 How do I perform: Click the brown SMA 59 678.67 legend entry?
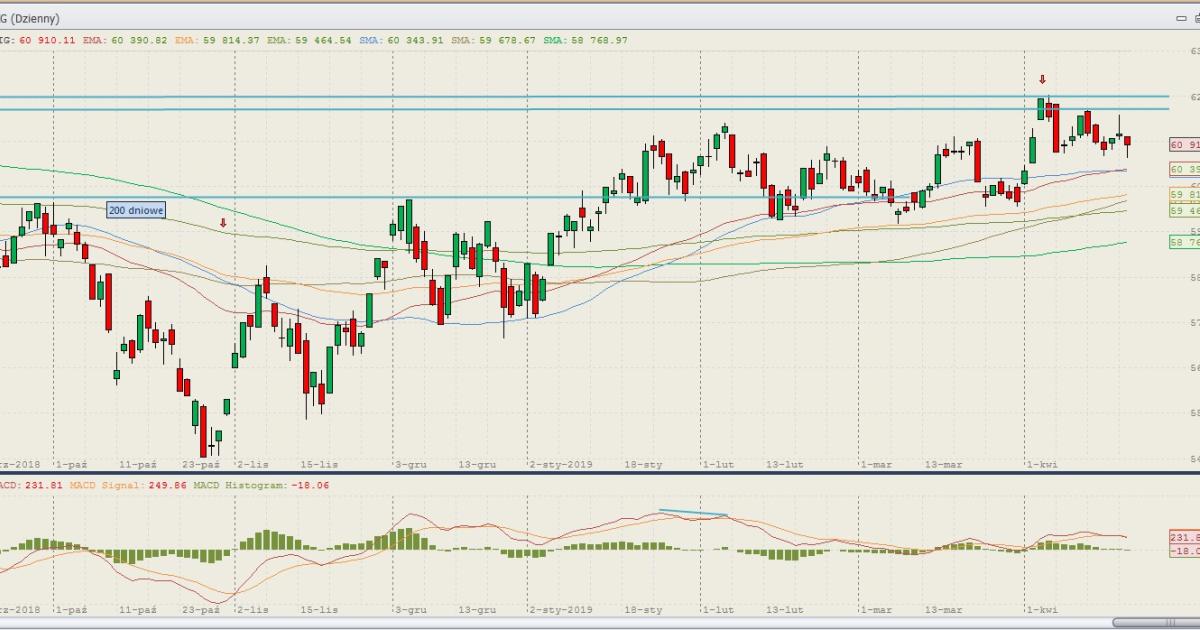tap(491, 40)
